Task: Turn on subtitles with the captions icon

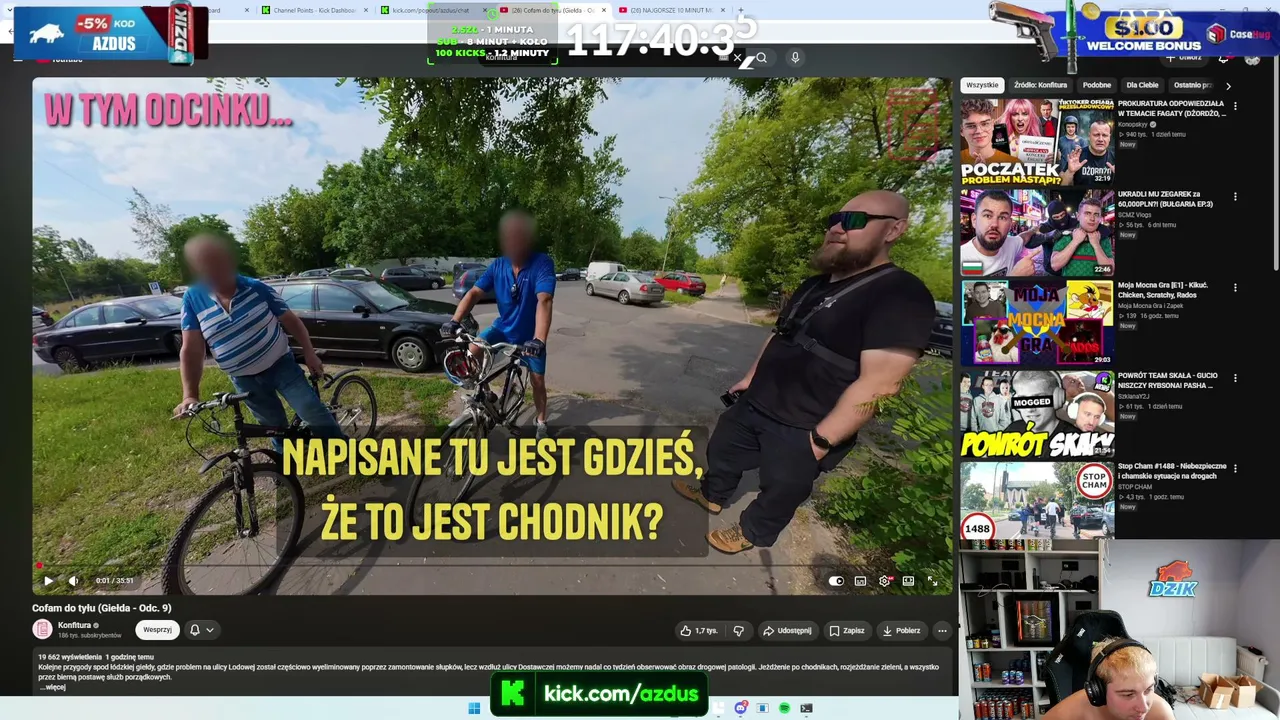Action: pos(860,581)
